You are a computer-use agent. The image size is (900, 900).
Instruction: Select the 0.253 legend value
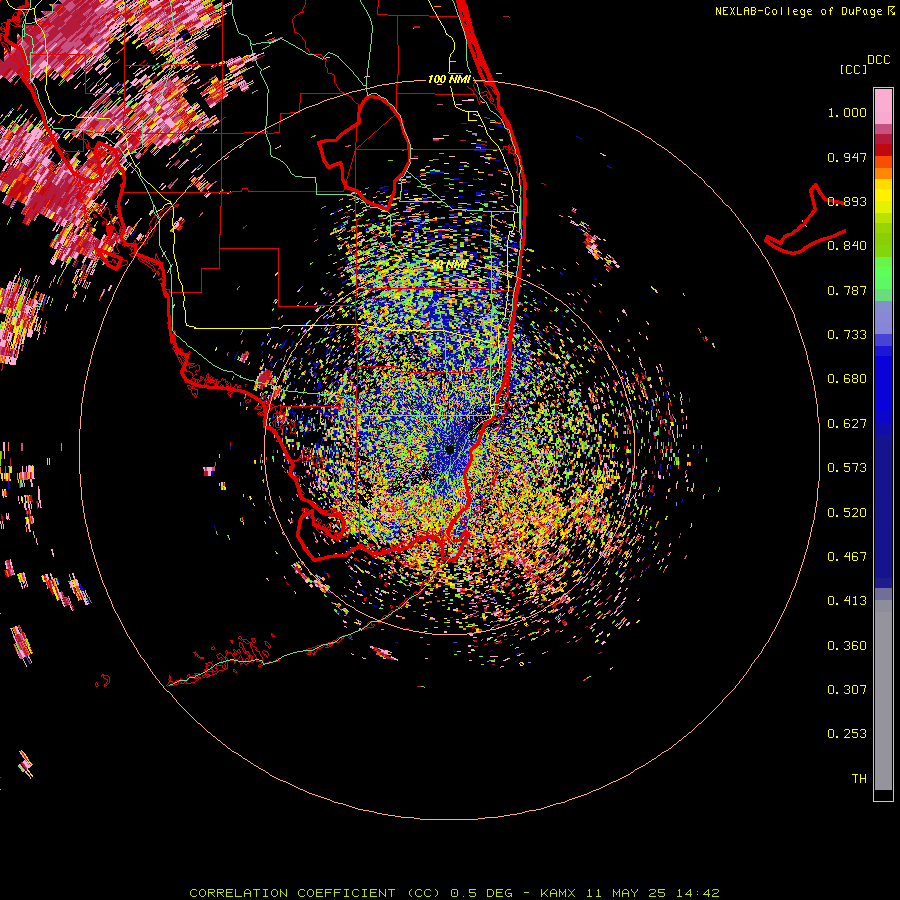pos(847,734)
